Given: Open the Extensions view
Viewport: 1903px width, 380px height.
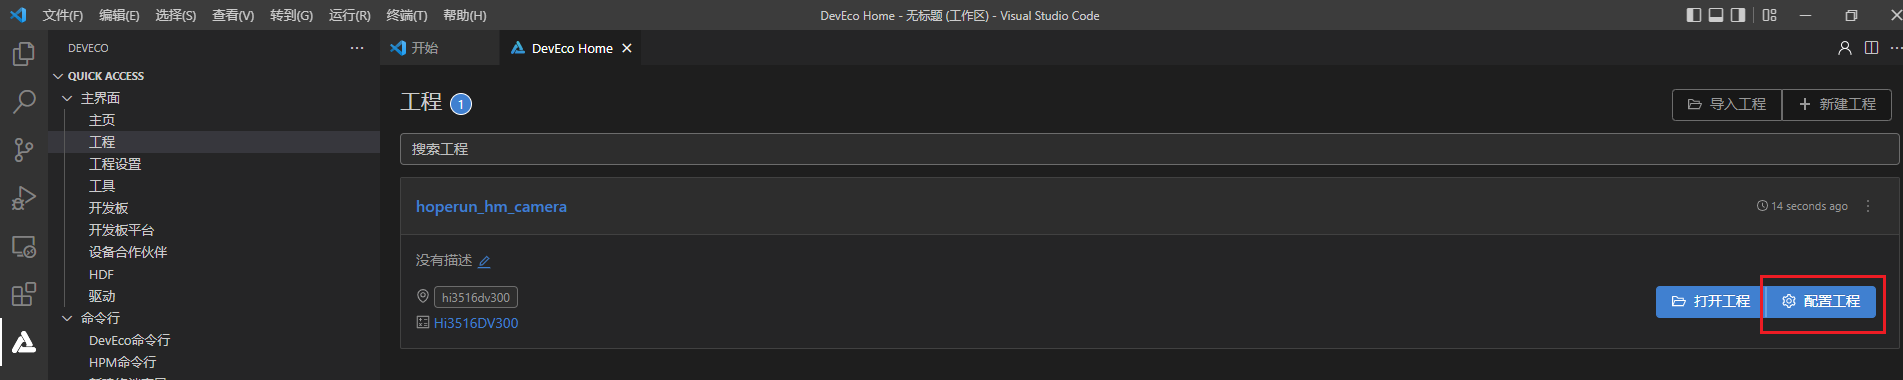Looking at the screenshot, I should tap(23, 294).
